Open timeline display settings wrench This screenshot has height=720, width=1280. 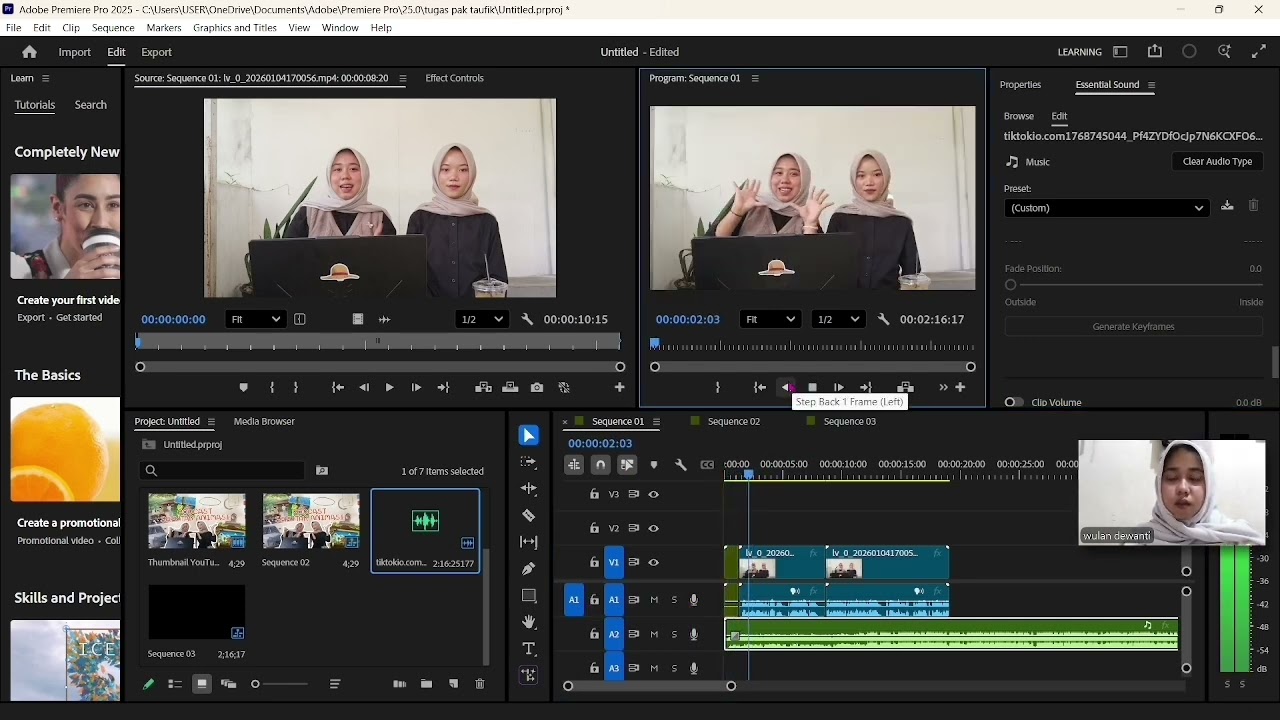pyautogui.click(x=681, y=465)
